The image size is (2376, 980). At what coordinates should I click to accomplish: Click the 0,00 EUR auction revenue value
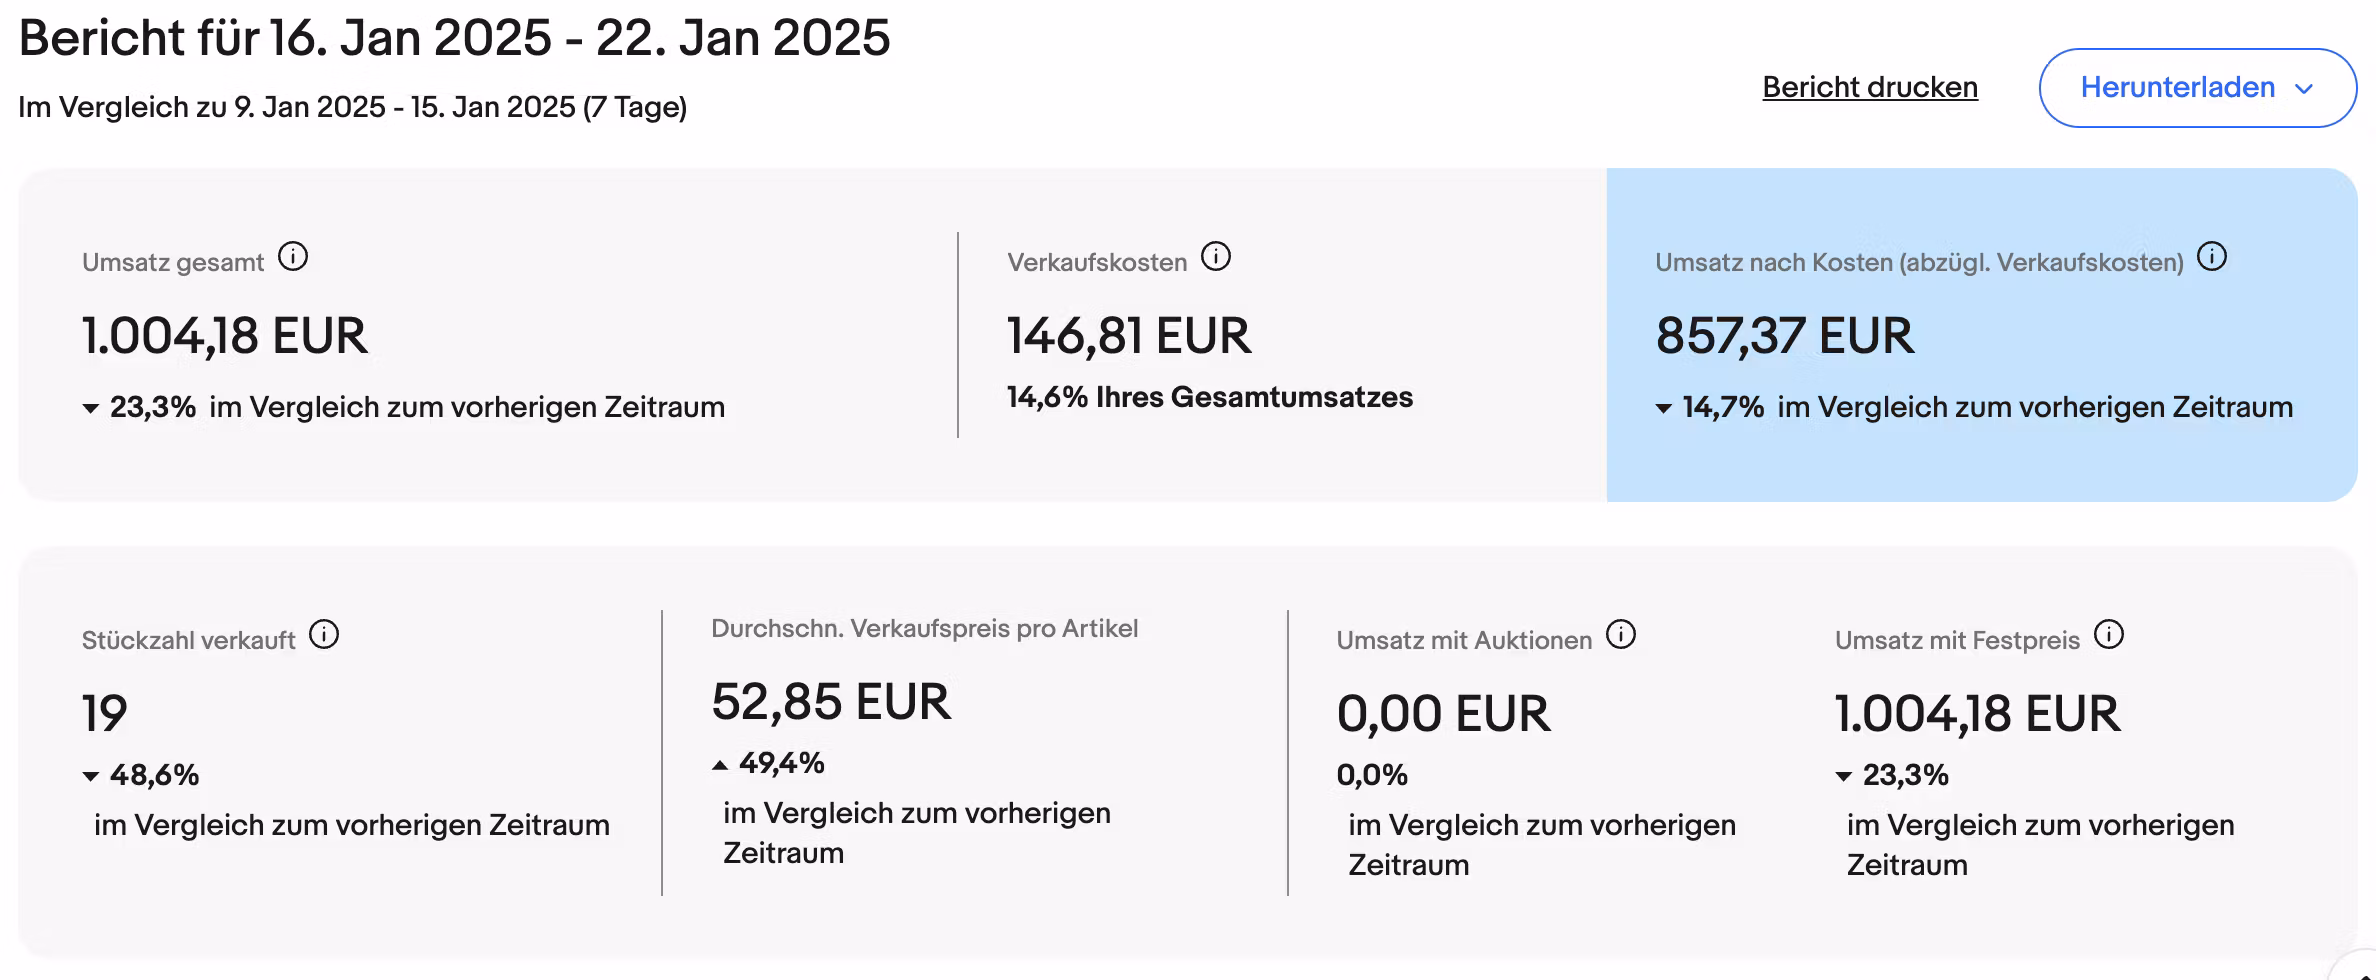click(1443, 714)
